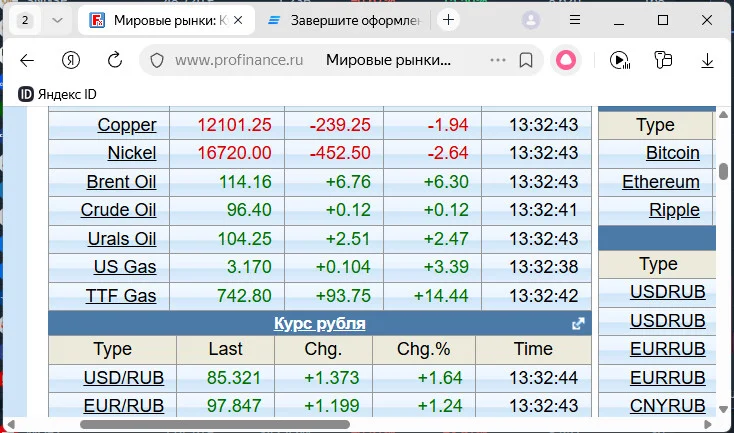The image size is (734, 433).
Task: Select the EUR/RUB value 97.847
Action: (234, 406)
